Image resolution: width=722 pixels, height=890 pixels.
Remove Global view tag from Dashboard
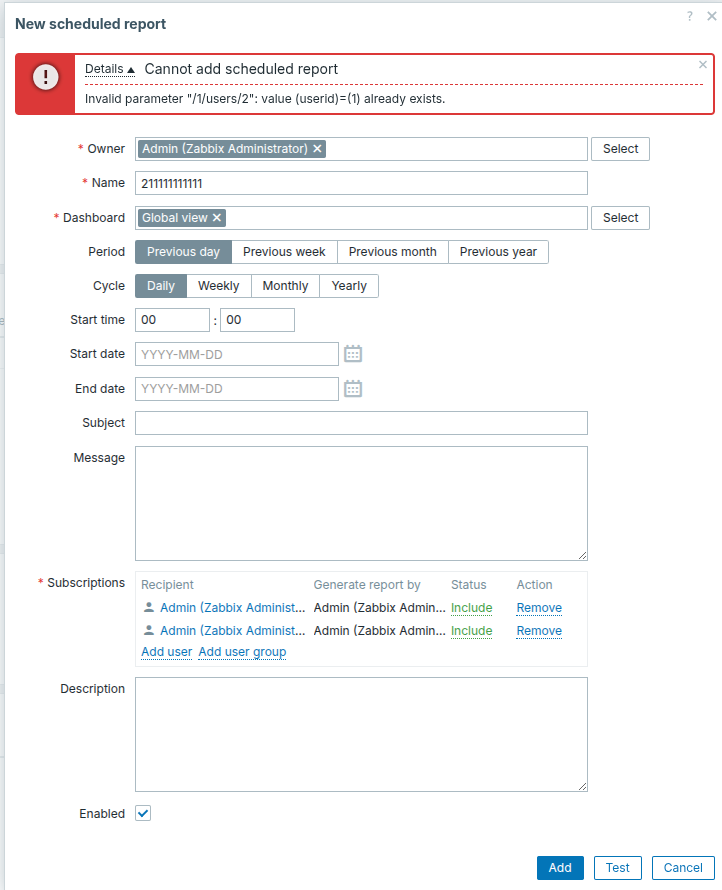(217, 218)
